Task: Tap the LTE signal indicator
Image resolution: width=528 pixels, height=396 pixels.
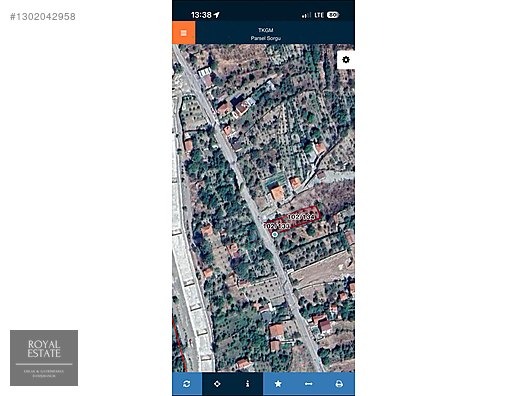Action: [x=319, y=15]
